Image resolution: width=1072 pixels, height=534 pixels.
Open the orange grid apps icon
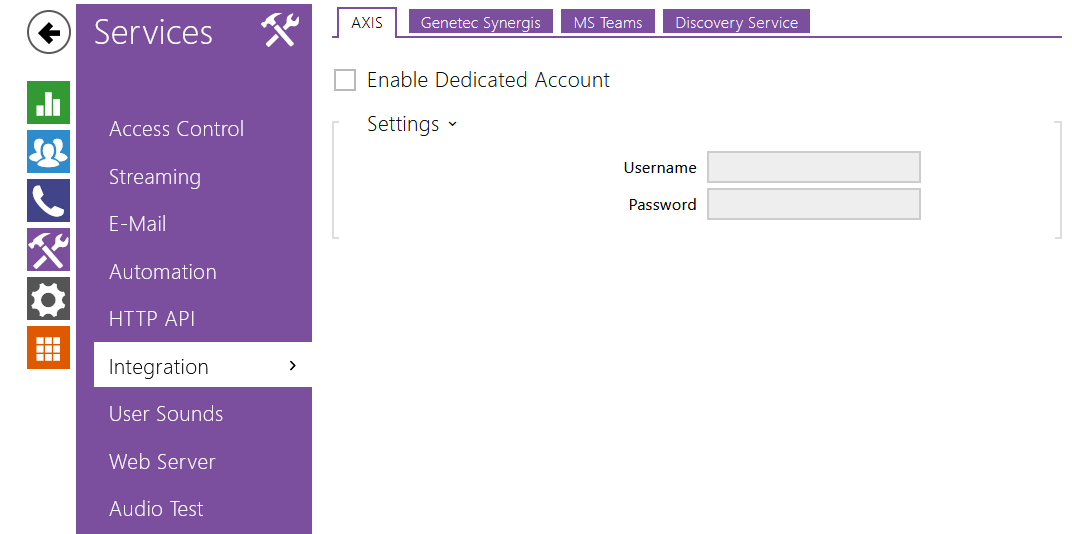tap(48, 348)
